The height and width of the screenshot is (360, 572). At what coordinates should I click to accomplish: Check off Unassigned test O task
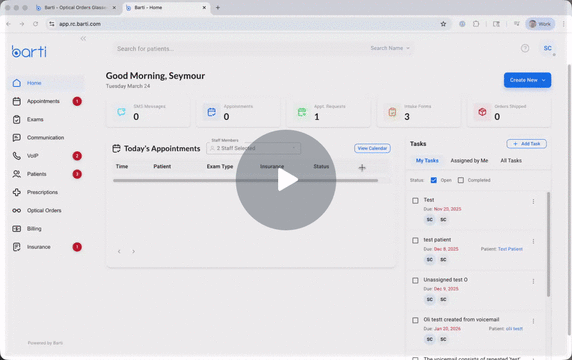pyautogui.click(x=415, y=280)
